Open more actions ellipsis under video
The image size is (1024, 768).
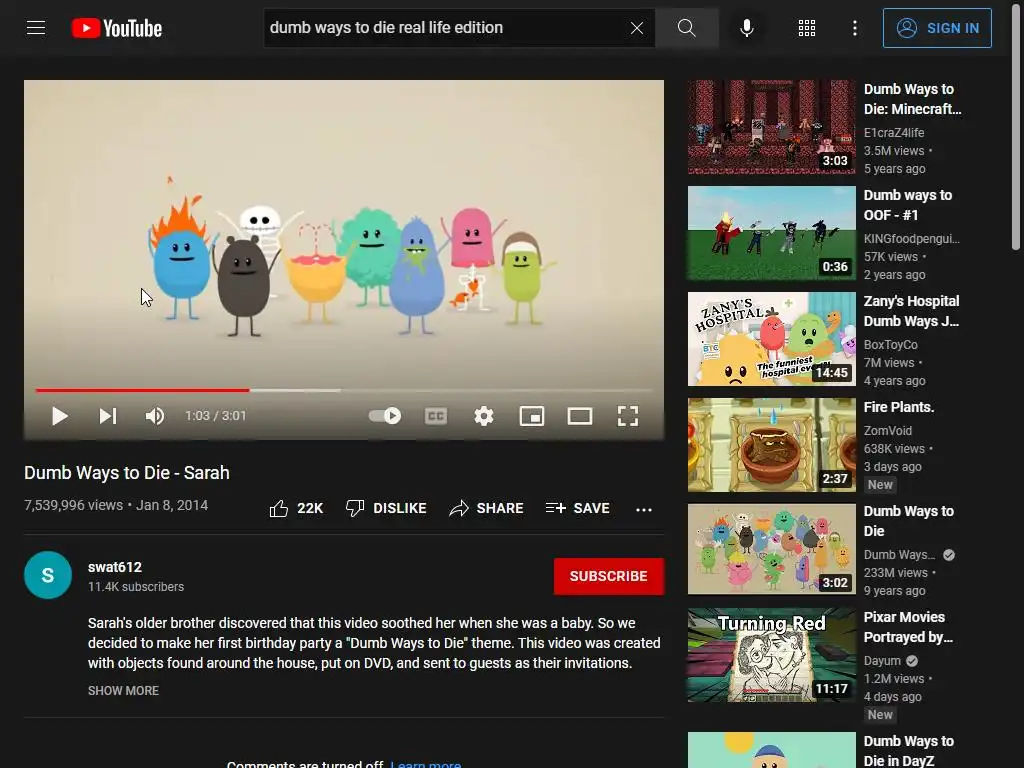[644, 509]
